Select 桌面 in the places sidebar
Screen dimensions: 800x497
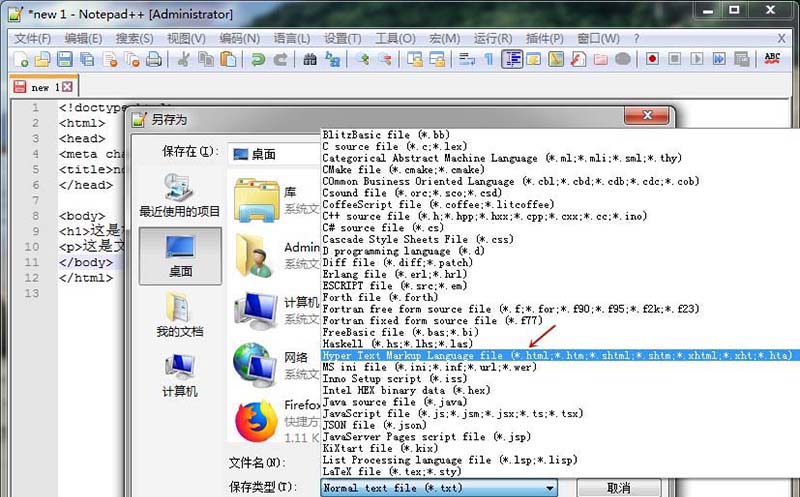click(180, 256)
